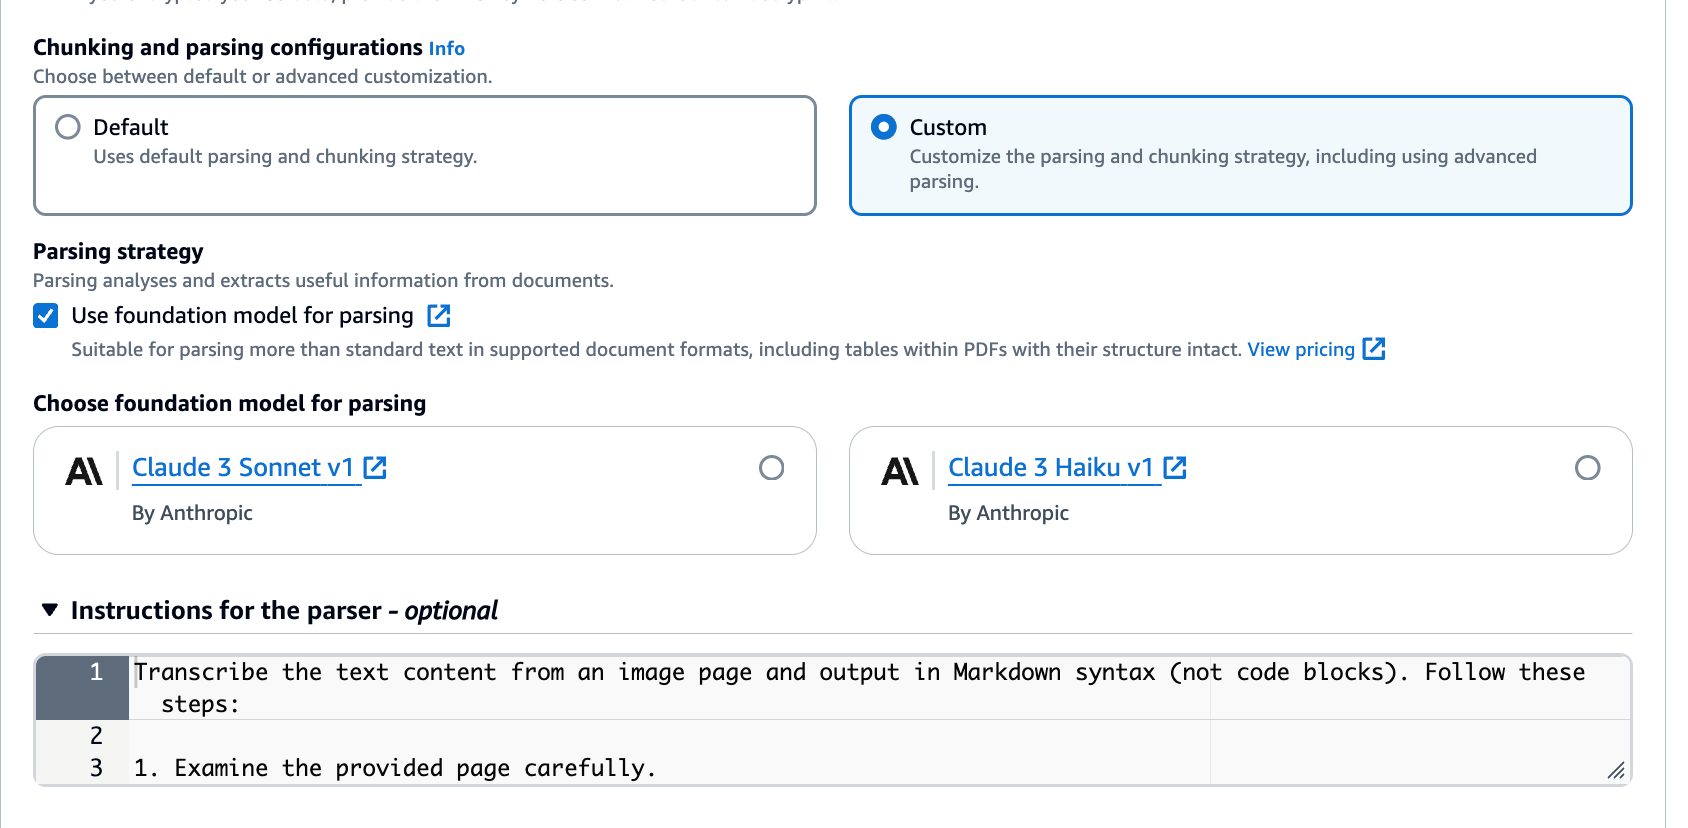The height and width of the screenshot is (828, 1688).
Task: Open the Claude 3 Haiku v1 link
Action: (1051, 468)
